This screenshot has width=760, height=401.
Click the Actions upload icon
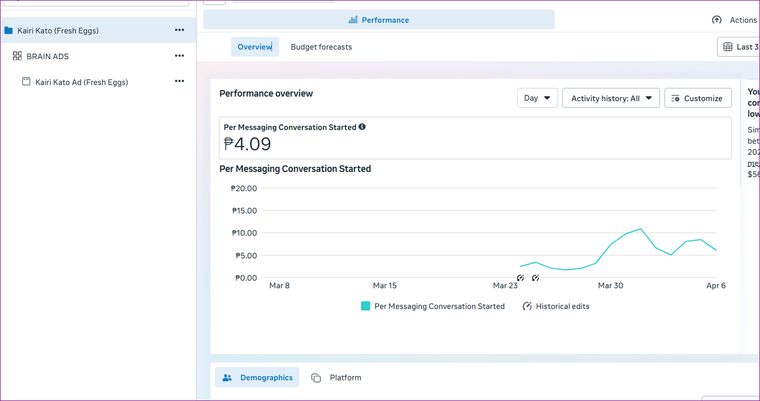click(716, 20)
